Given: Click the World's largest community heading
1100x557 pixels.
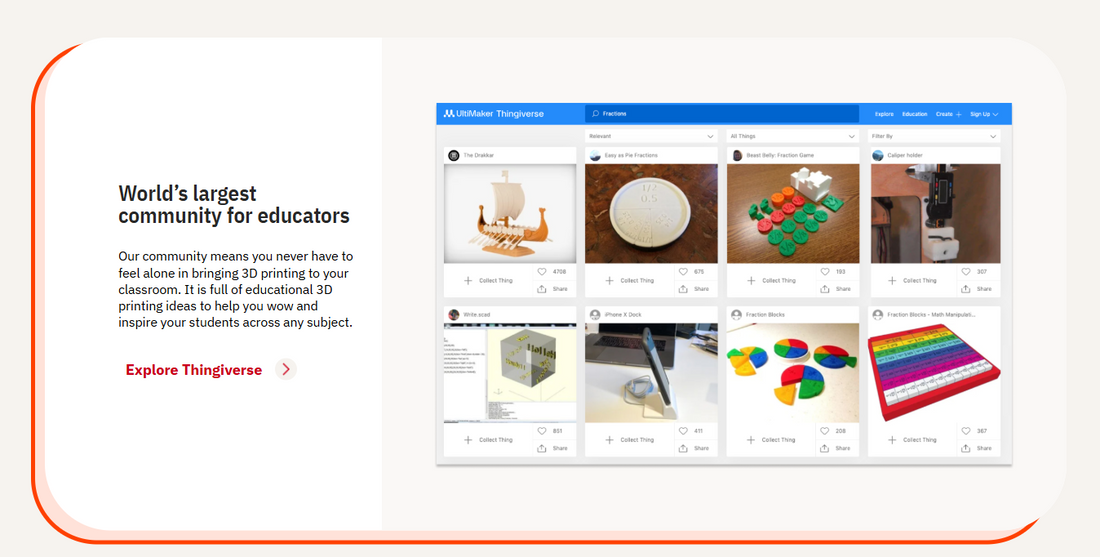Looking at the screenshot, I should tap(234, 204).
